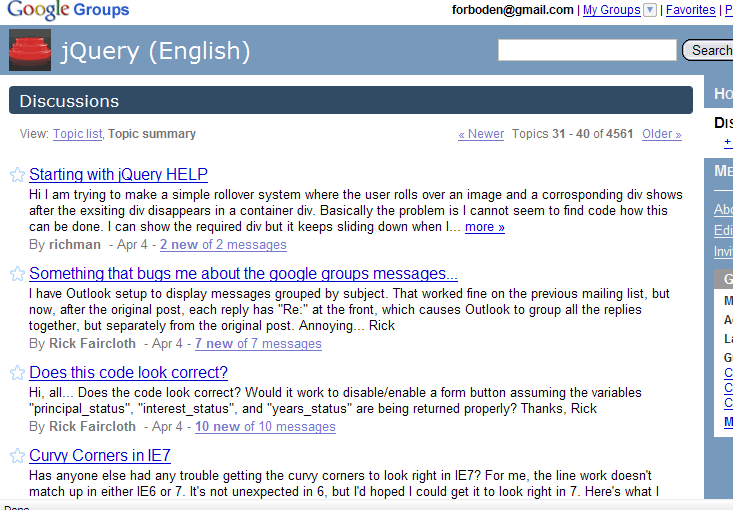The height and width of the screenshot is (510, 733).
Task: Star the 'Does this code look correct?' topic
Action: tap(17, 373)
